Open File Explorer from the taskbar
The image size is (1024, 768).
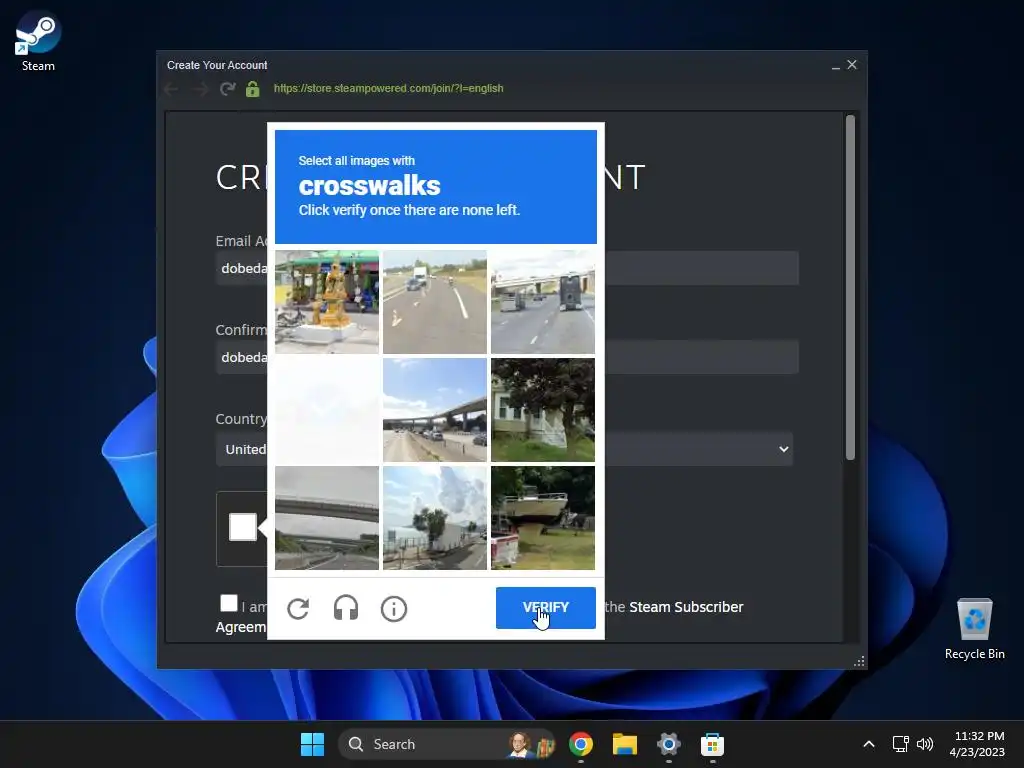point(624,744)
